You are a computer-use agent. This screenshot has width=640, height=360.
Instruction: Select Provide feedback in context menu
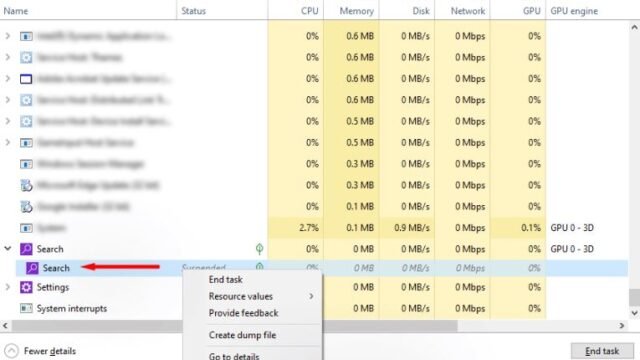(243, 313)
